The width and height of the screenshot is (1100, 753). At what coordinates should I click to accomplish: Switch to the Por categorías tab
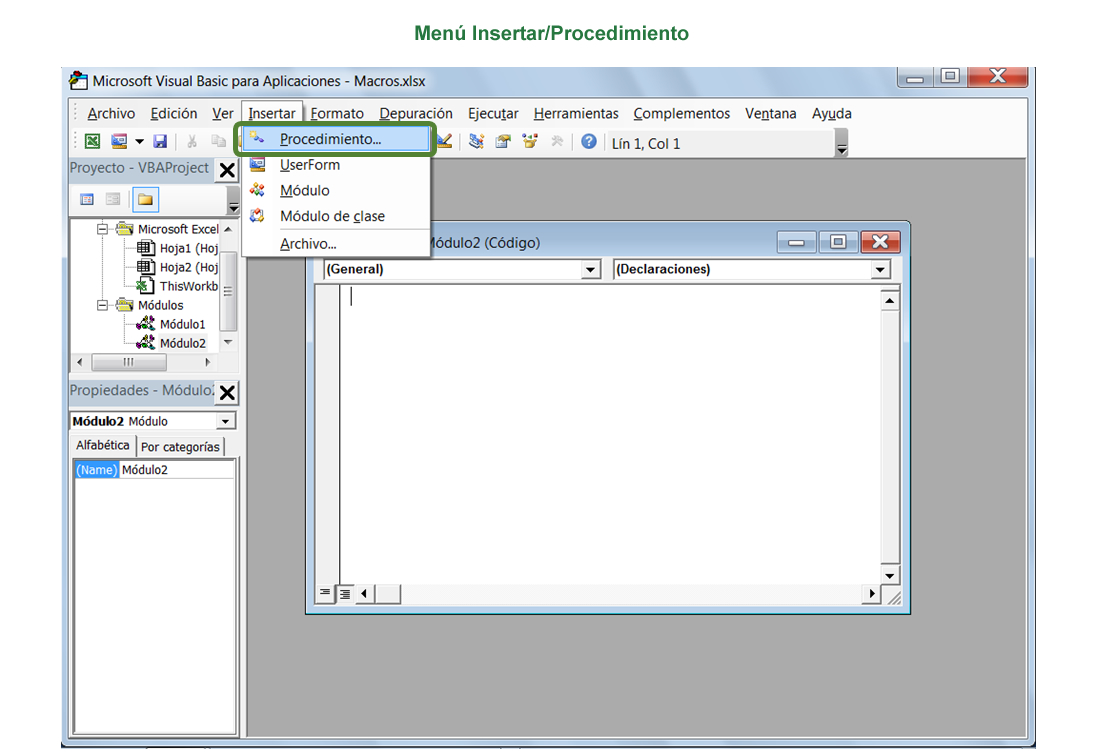tap(180, 447)
